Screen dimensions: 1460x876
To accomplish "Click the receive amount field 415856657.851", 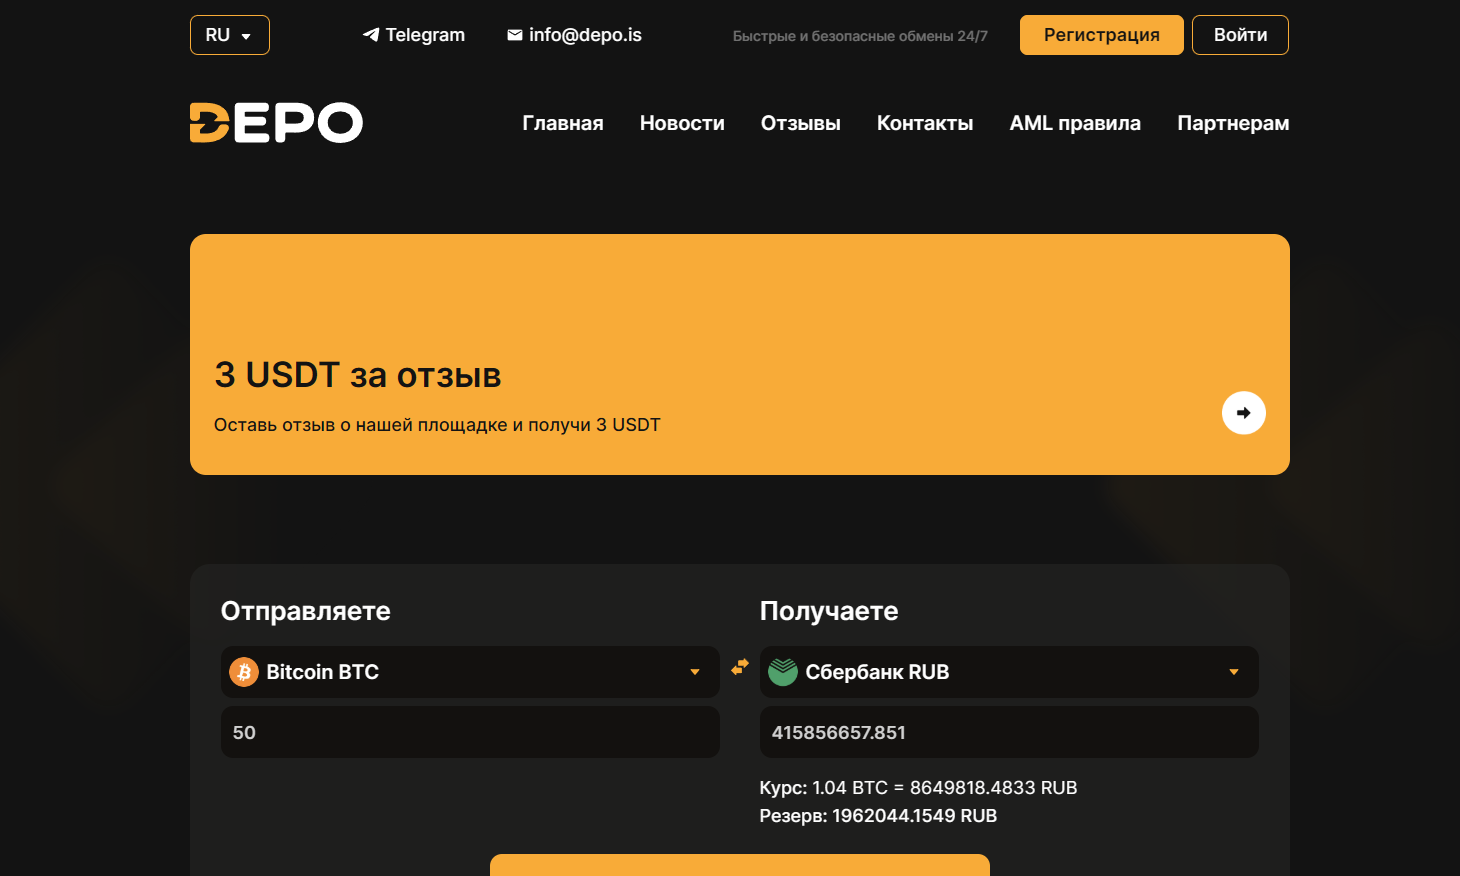I will (1009, 732).
